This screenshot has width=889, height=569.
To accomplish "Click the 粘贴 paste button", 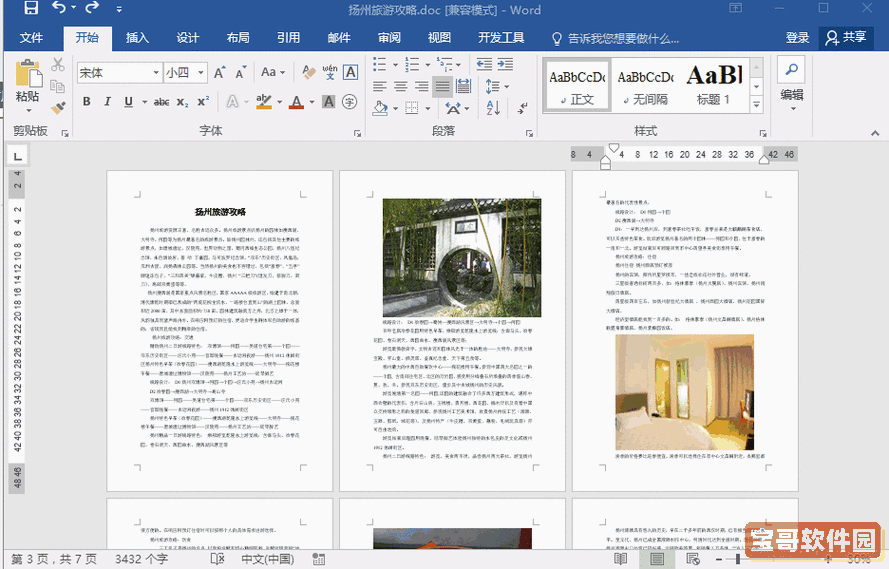I will coord(27,84).
